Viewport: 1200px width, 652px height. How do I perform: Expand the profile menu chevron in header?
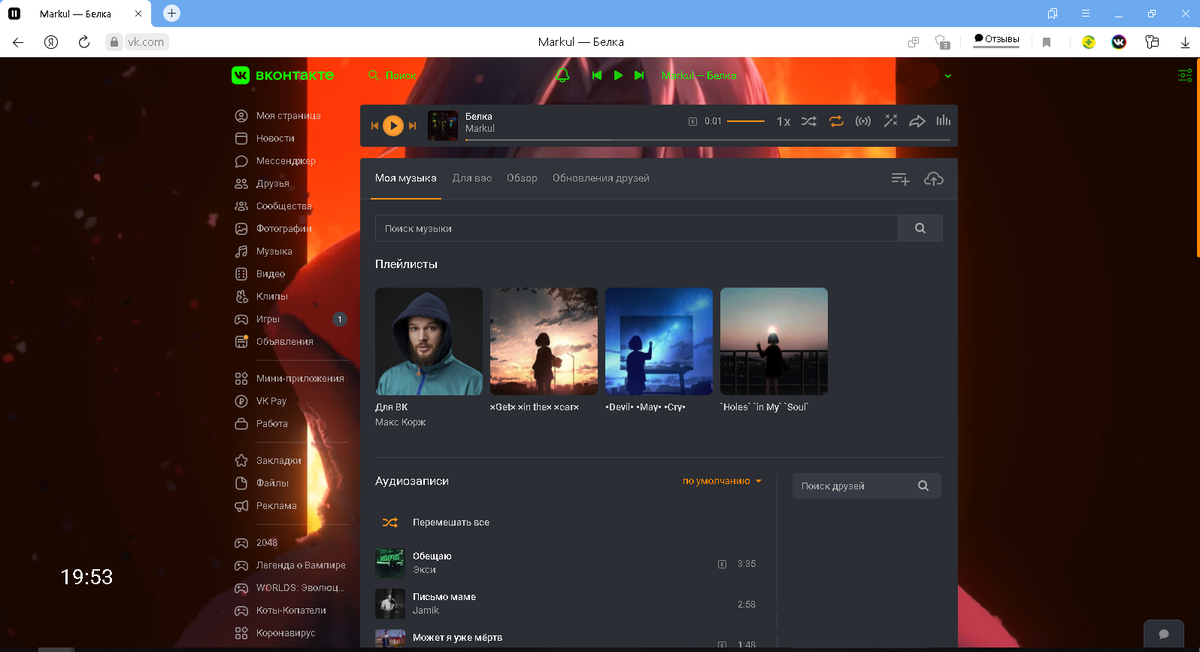(x=948, y=76)
